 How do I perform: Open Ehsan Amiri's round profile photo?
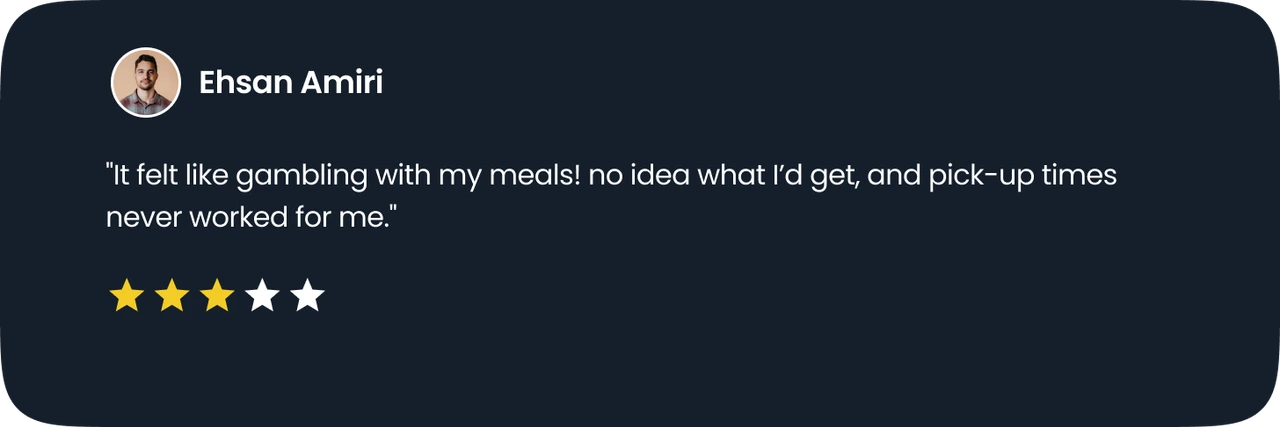[x=146, y=83]
